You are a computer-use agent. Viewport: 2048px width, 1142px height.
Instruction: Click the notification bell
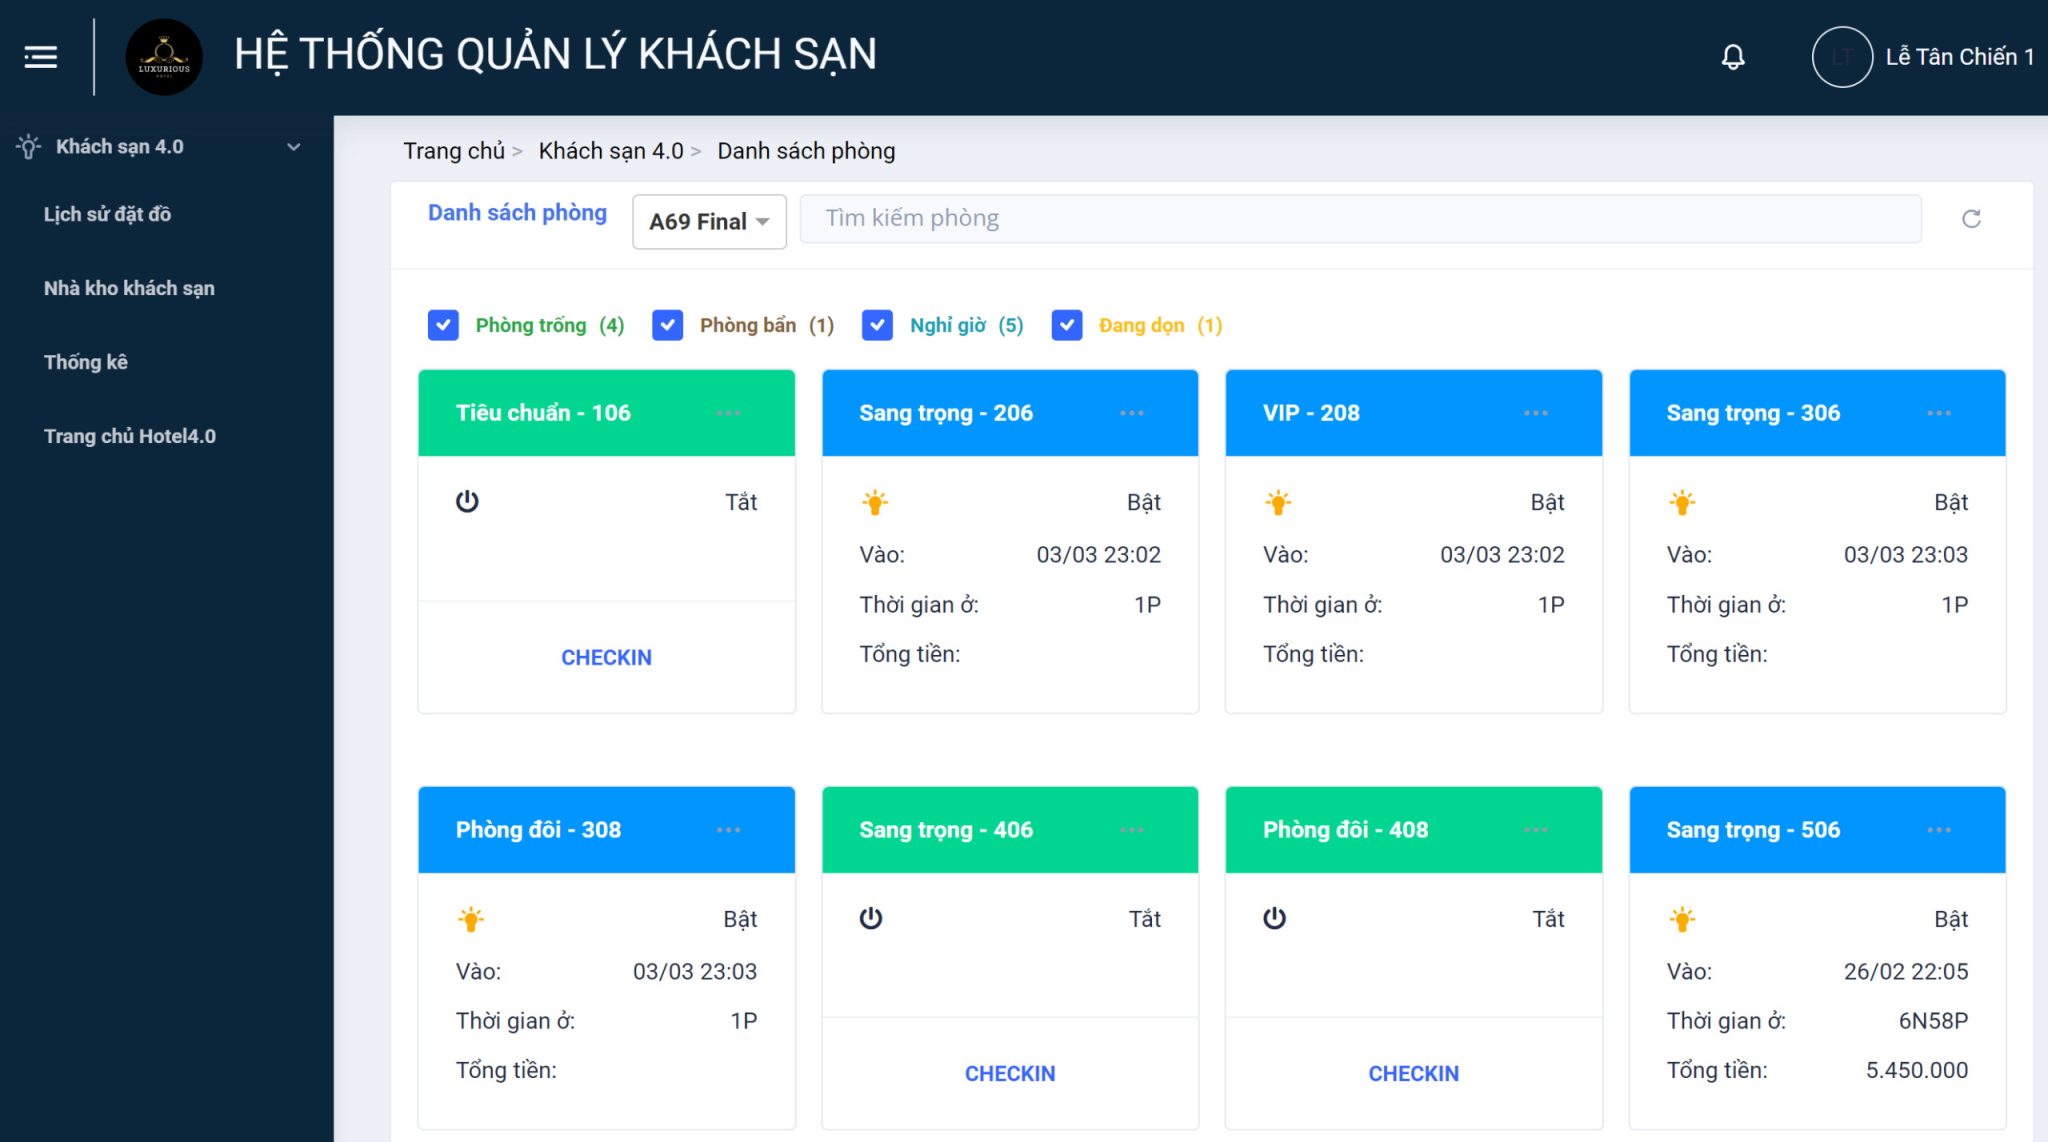click(1733, 57)
